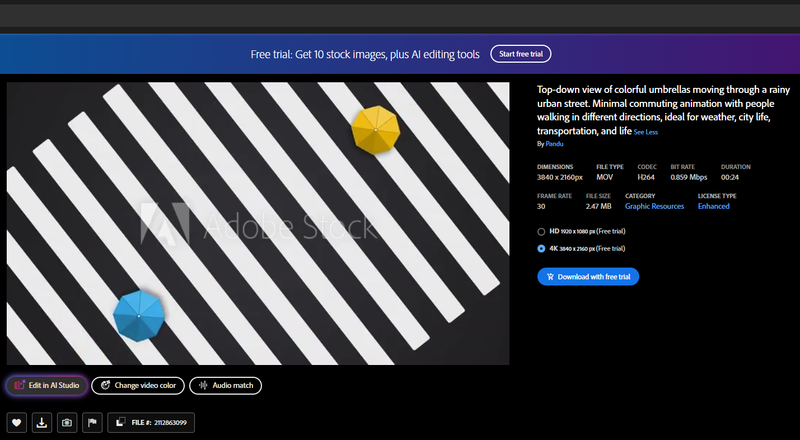Screen dimensions: 800x440
Task: Open the Enhanced license type link
Action: pos(713,206)
